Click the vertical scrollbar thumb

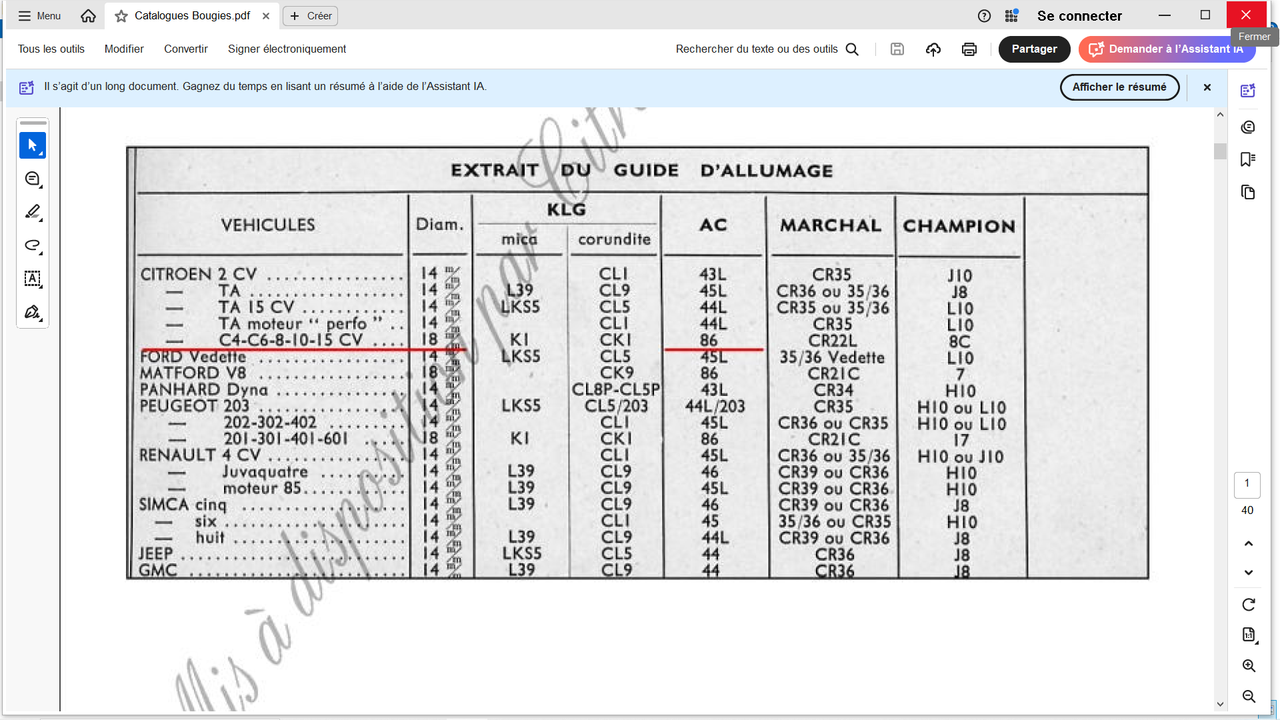[1220, 151]
